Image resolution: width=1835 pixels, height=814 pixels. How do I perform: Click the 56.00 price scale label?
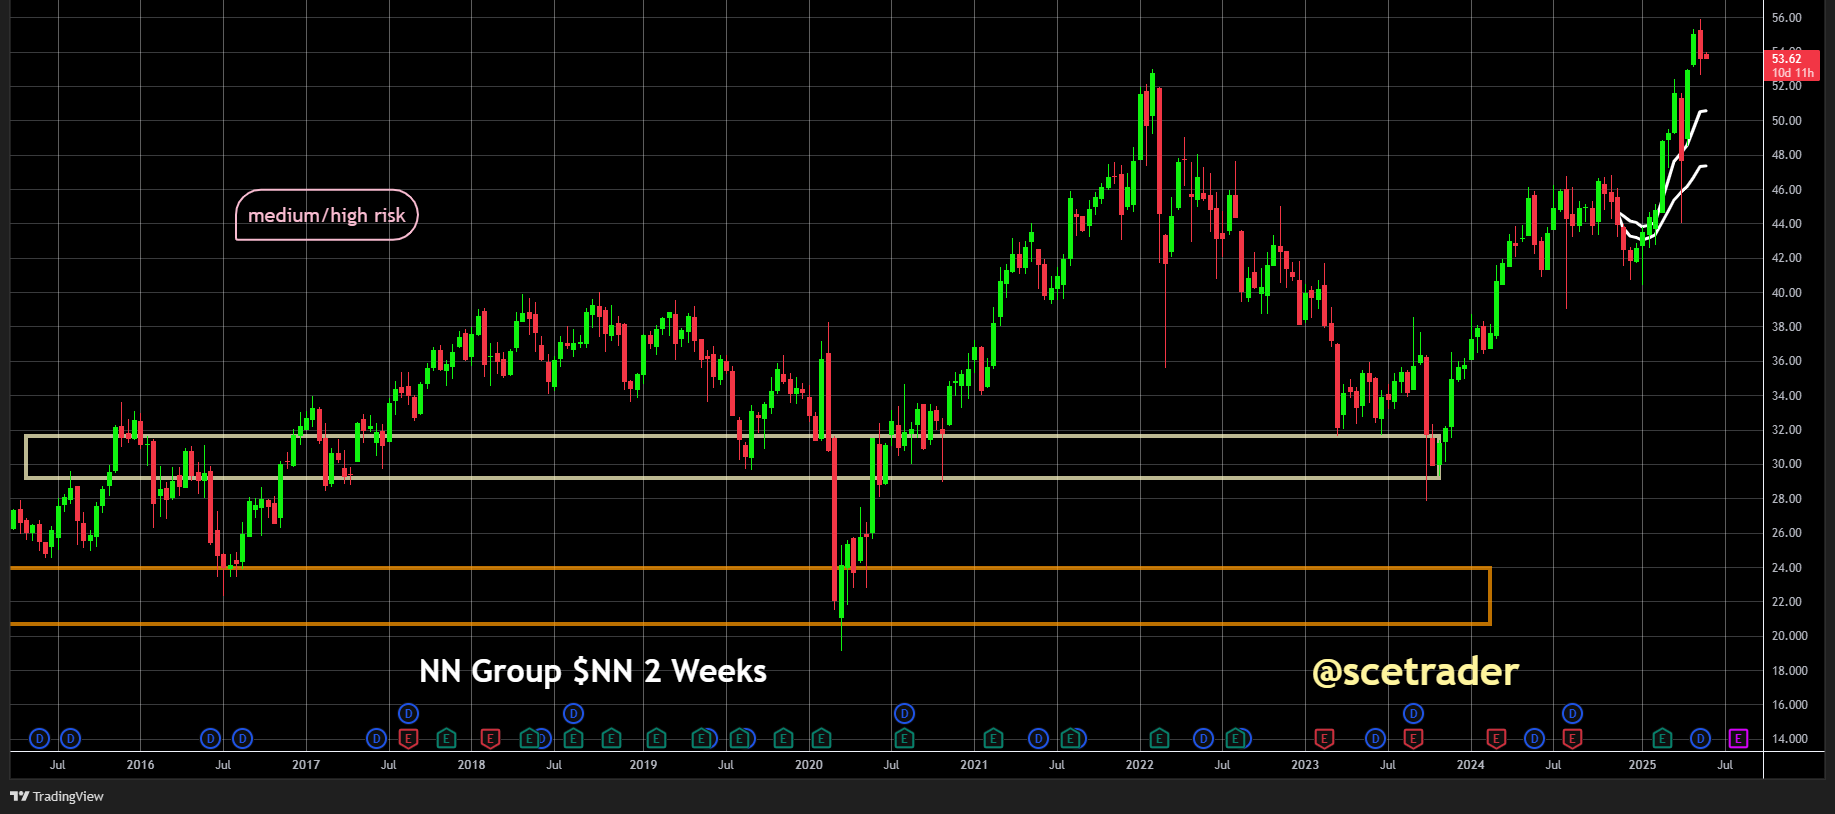point(1786,18)
